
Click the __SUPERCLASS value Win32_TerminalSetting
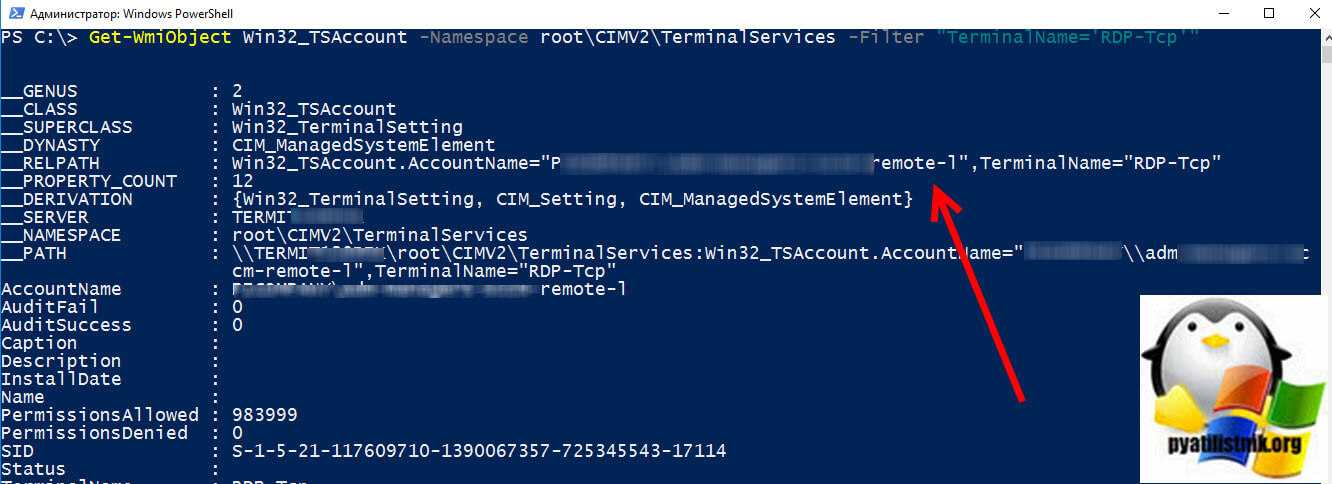point(346,127)
